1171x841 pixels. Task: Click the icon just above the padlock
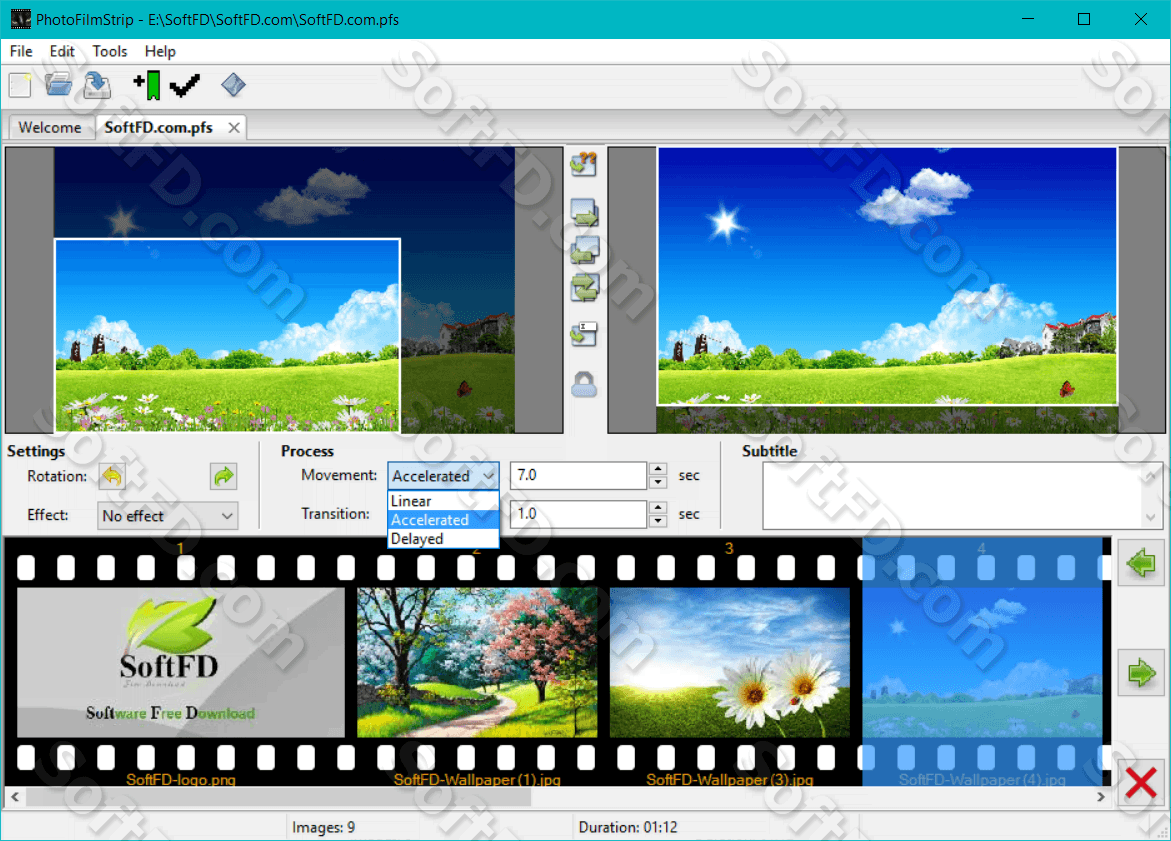(x=584, y=334)
